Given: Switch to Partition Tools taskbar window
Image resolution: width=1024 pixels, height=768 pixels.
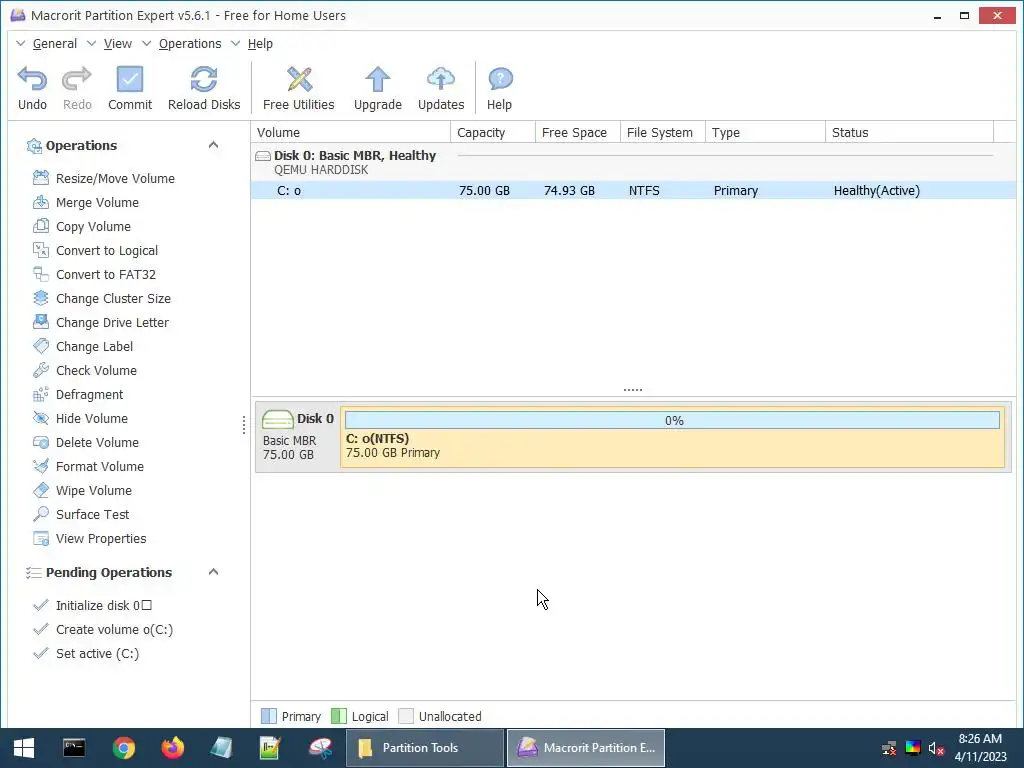Looking at the screenshot, I should 424,748.
